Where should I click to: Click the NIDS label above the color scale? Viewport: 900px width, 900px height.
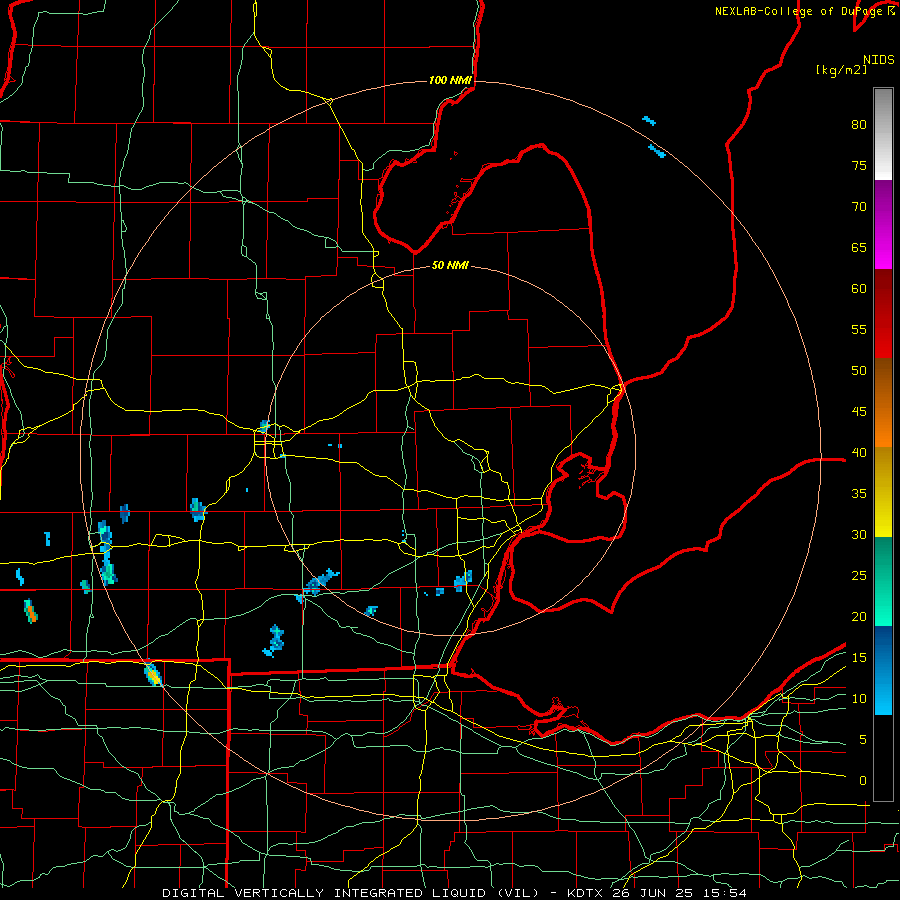pos(878,60)
